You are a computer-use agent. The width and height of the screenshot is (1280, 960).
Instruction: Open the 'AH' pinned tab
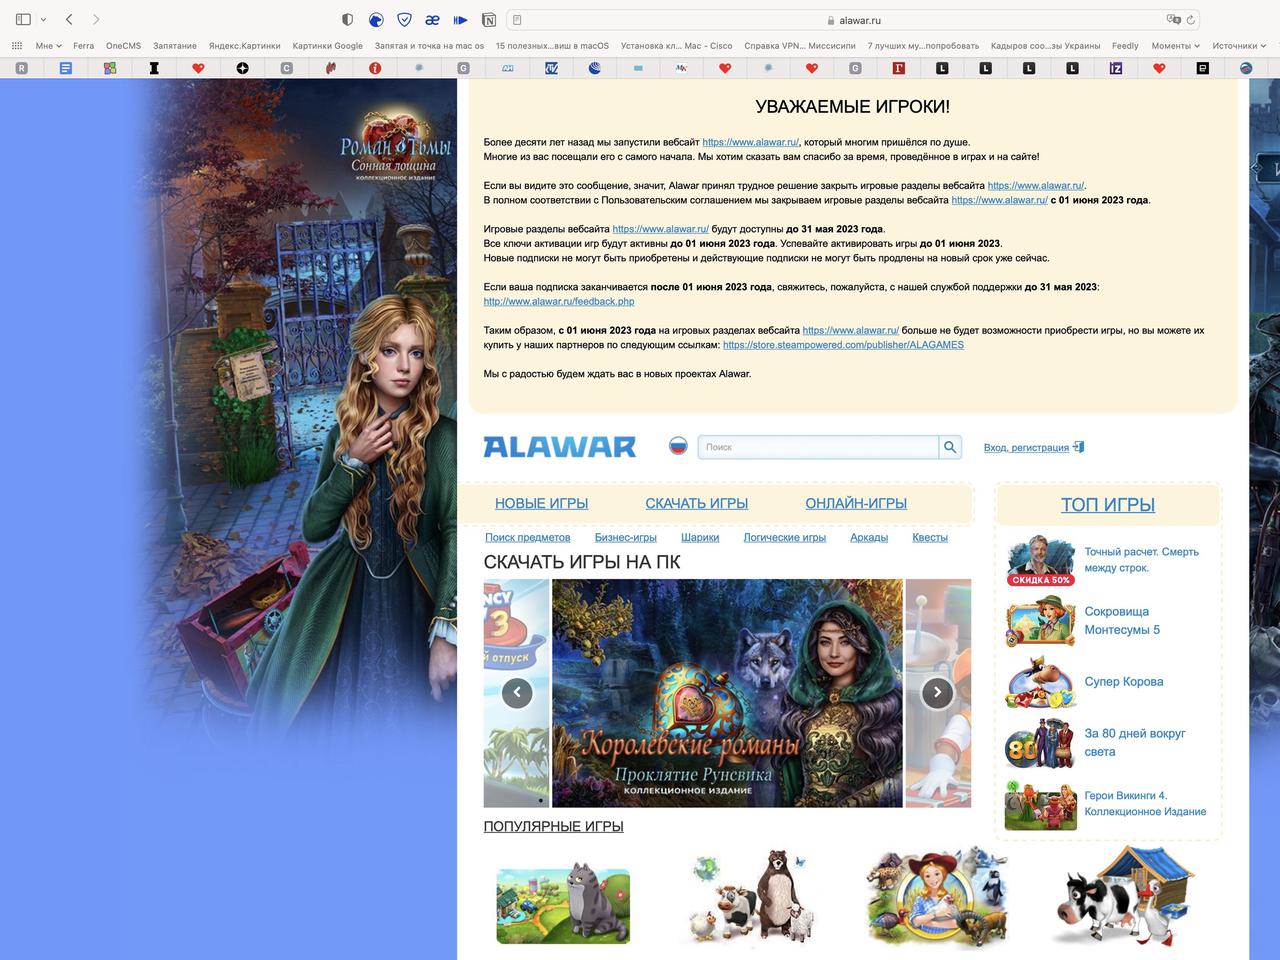507,68
